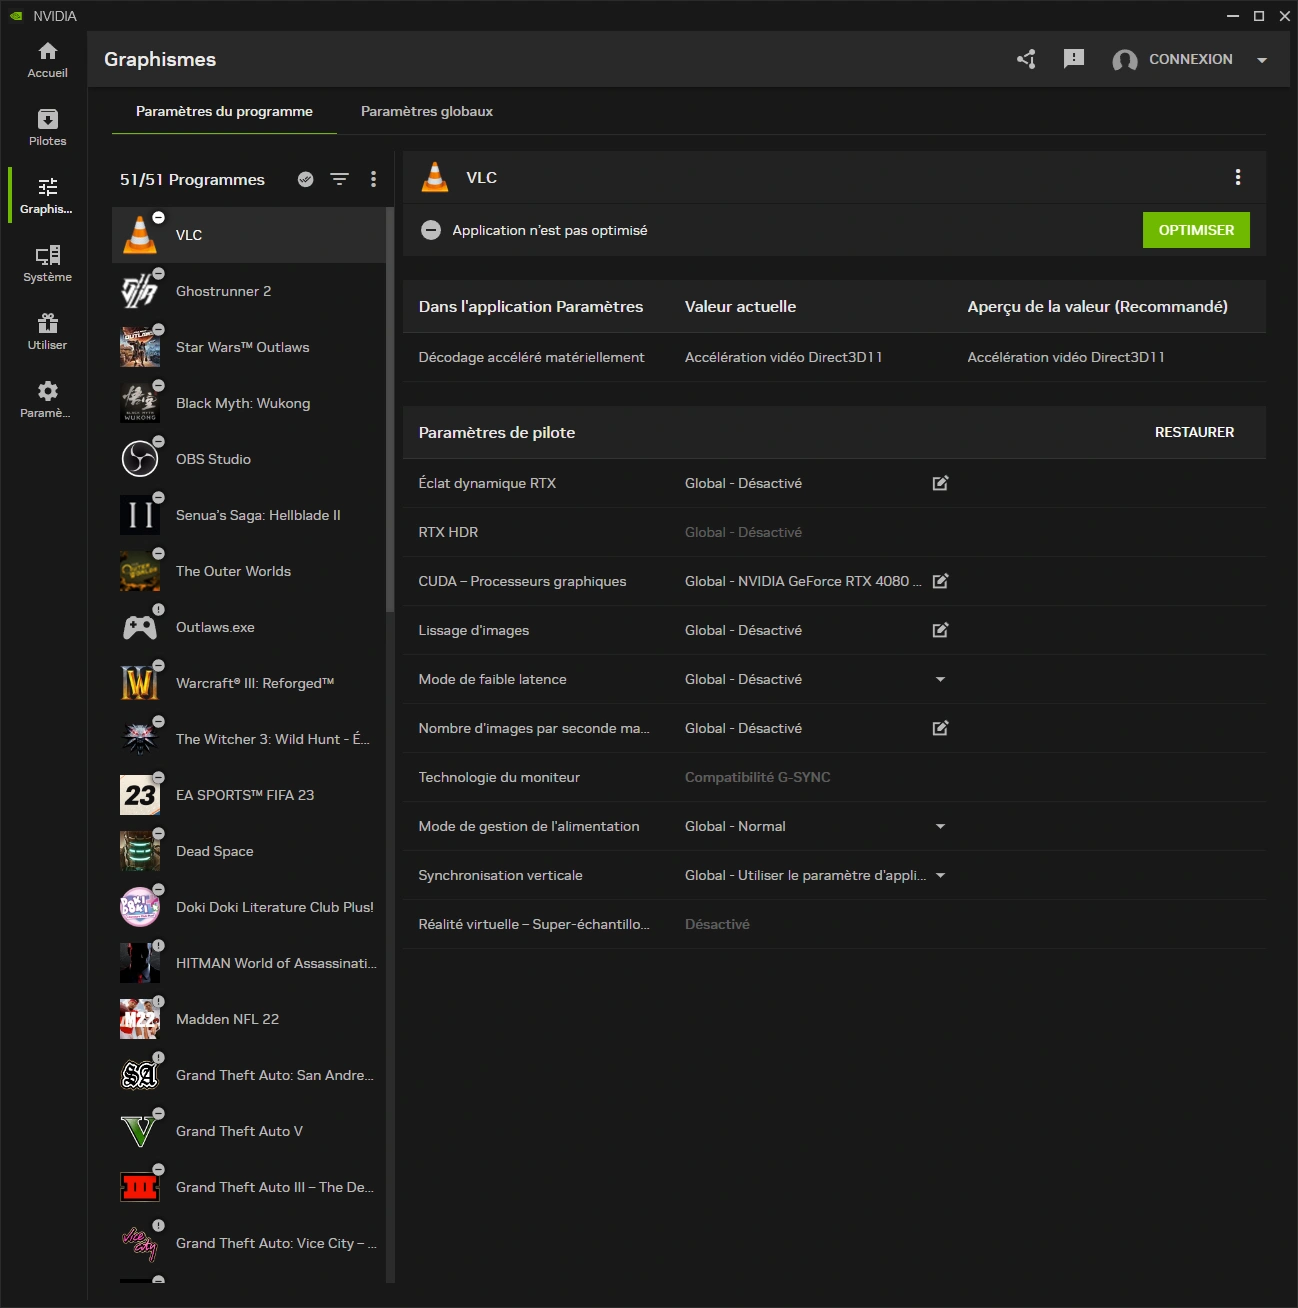Image resolution: width=1298 pixels, height=1308 pixels.
Task: Expand the Synchronisation verticale dropdown
Action: click(940, 875)
